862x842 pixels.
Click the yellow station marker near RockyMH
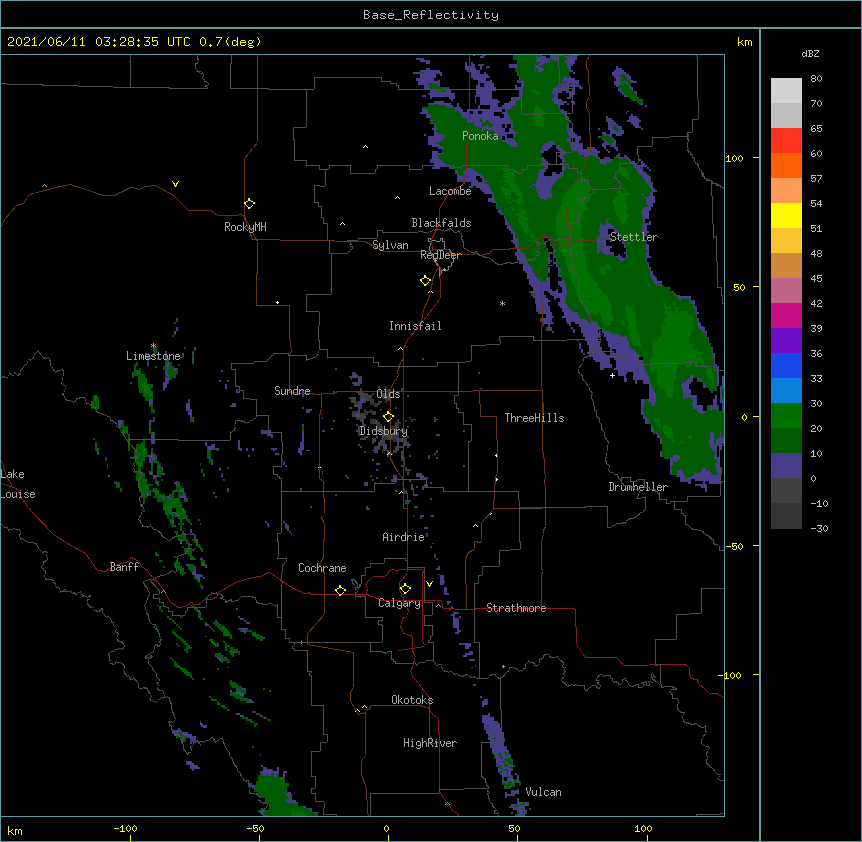coord(250,204)
